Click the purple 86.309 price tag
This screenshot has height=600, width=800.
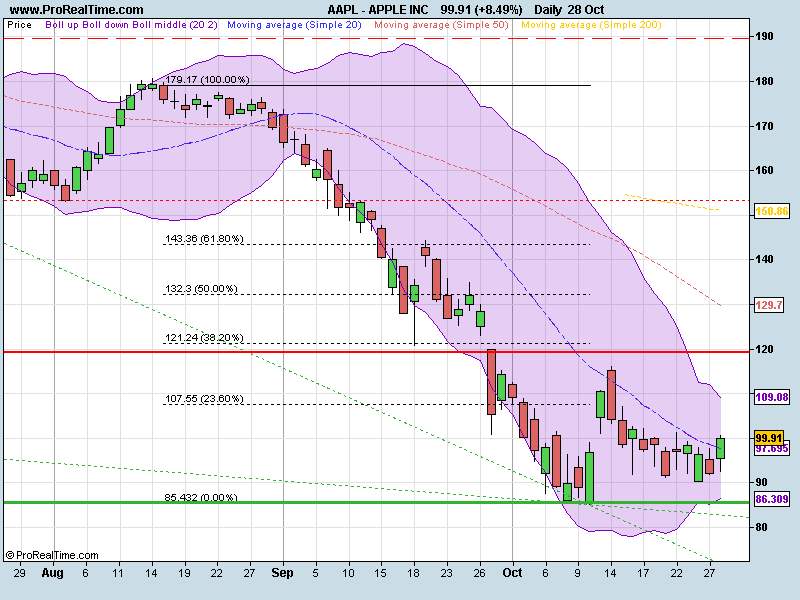[x=771, y=499]
